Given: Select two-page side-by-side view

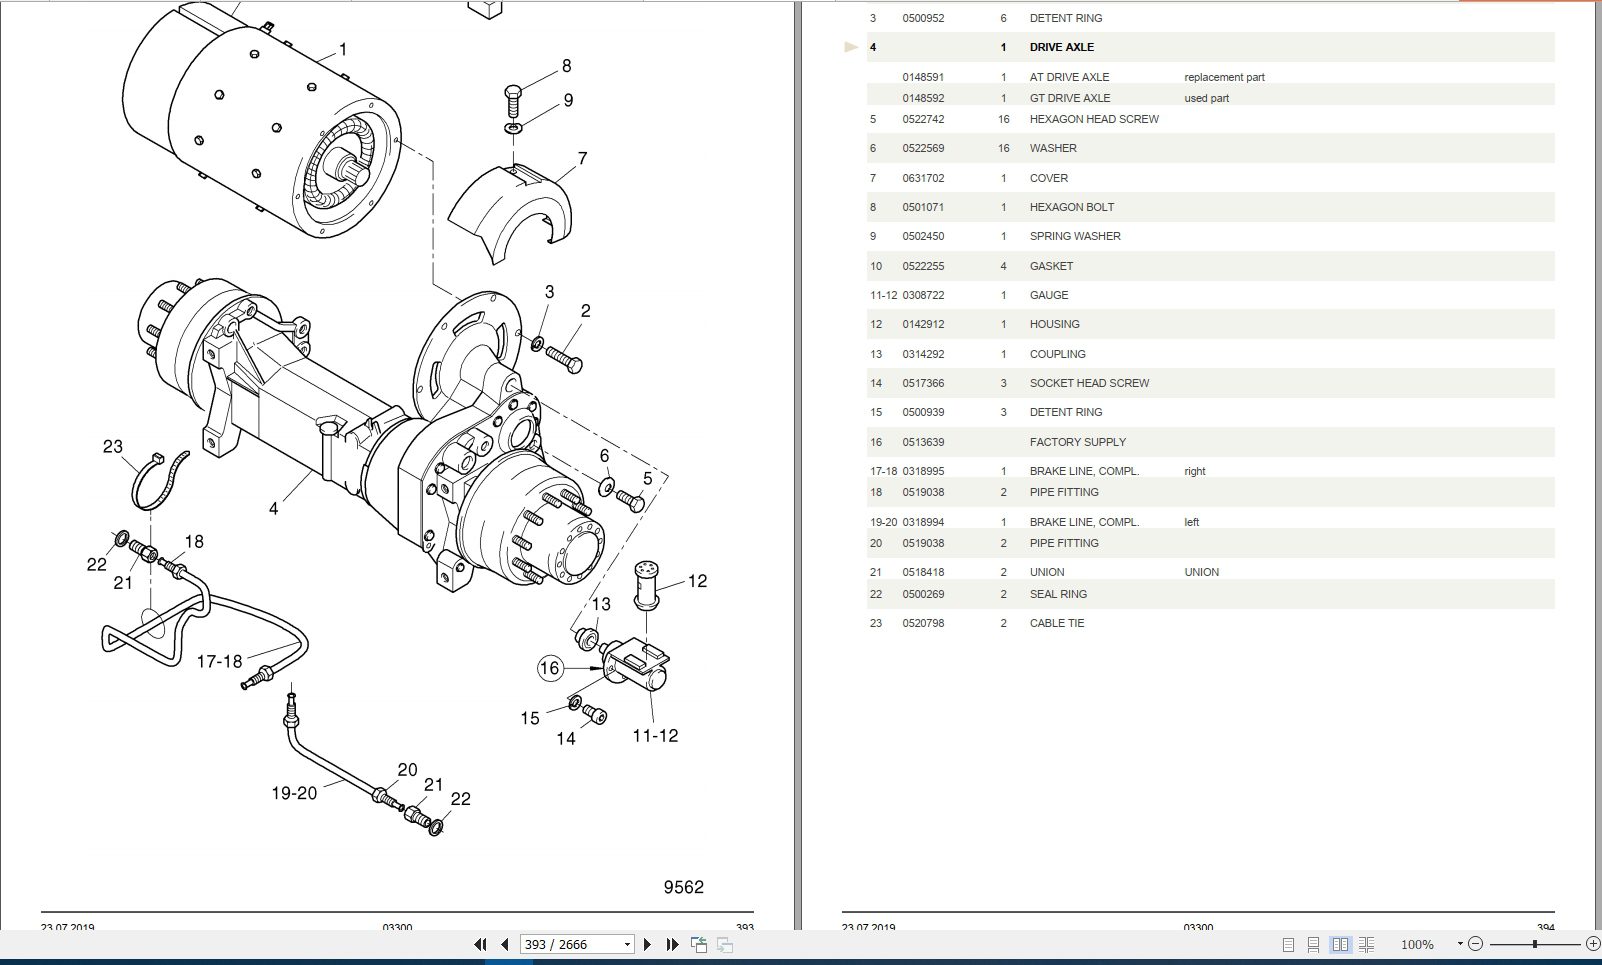Looking at the screenshot, I should click(x=1340, y=944).
